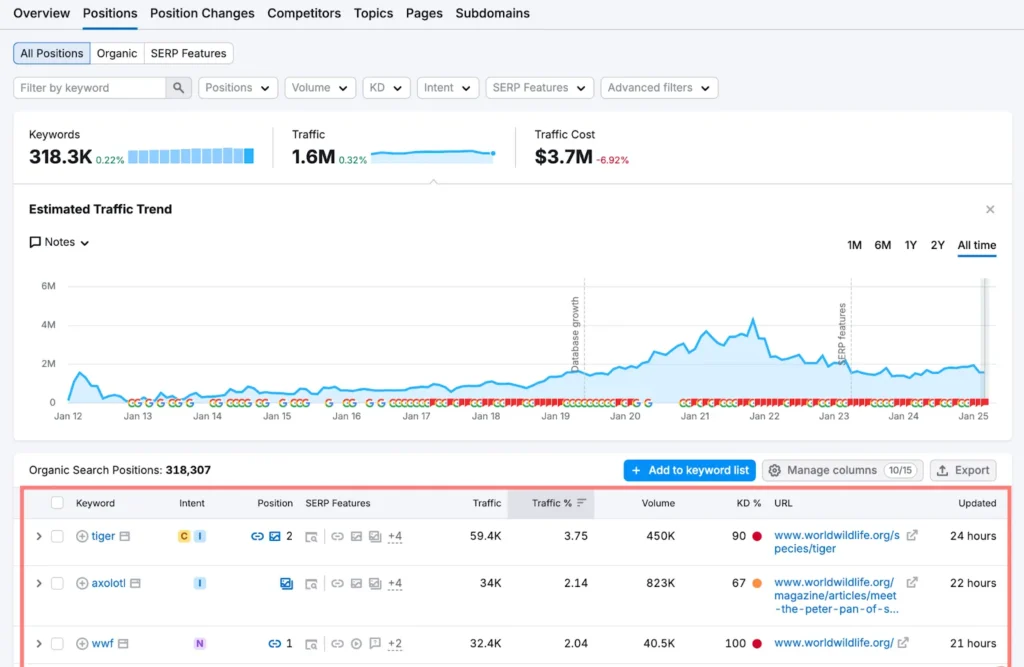The image size is (1024, 667).
Task: Select the Organic positions tab
Action: click(116, 53)
